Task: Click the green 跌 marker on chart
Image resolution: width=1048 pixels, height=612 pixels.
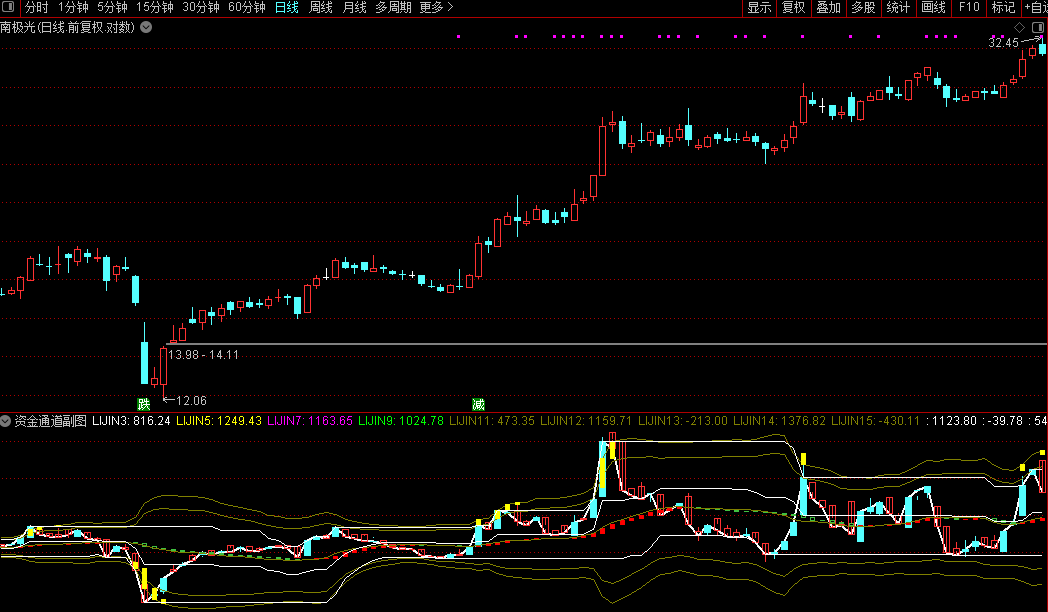Action: pos(143,404)
